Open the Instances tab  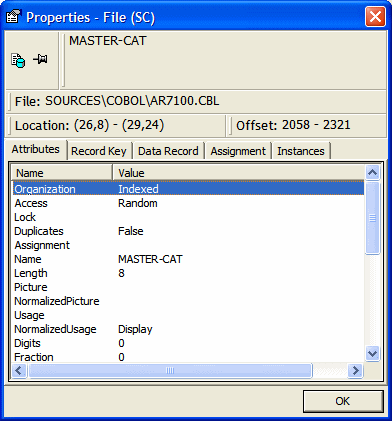(301, 151)
